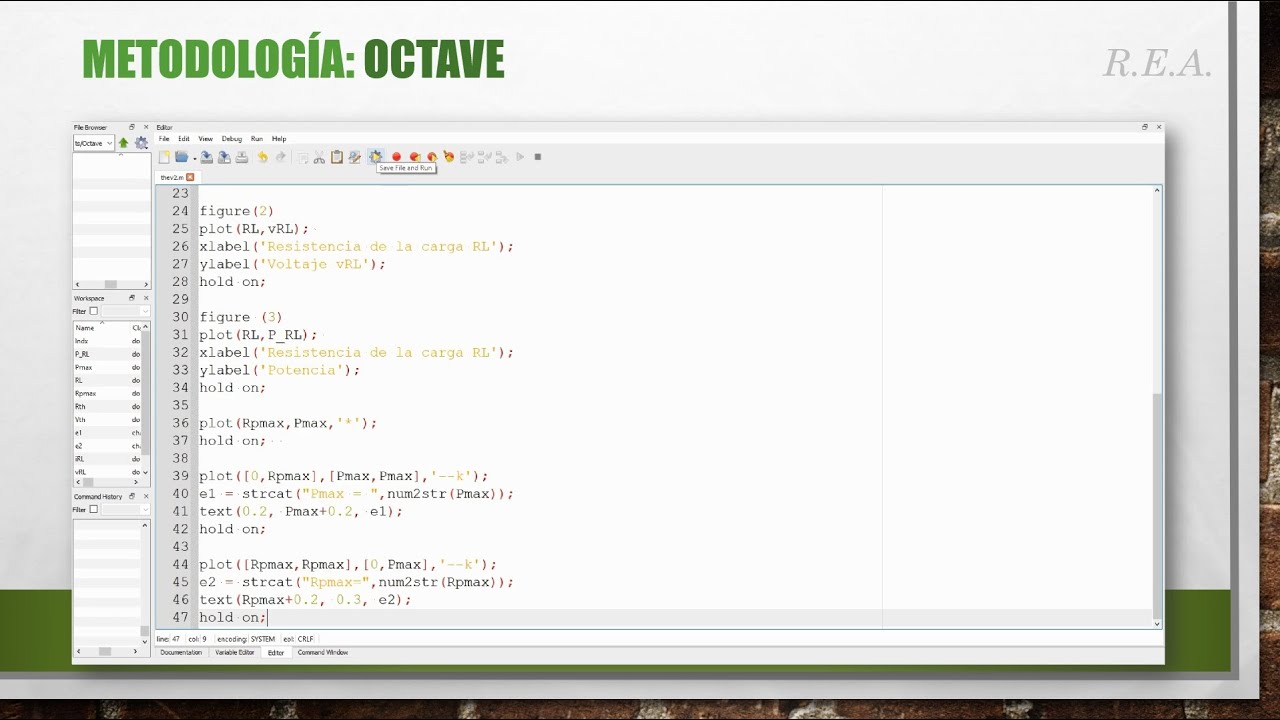Select the vRL variable in Workspace
The image size is (1280, 720).
80,471
